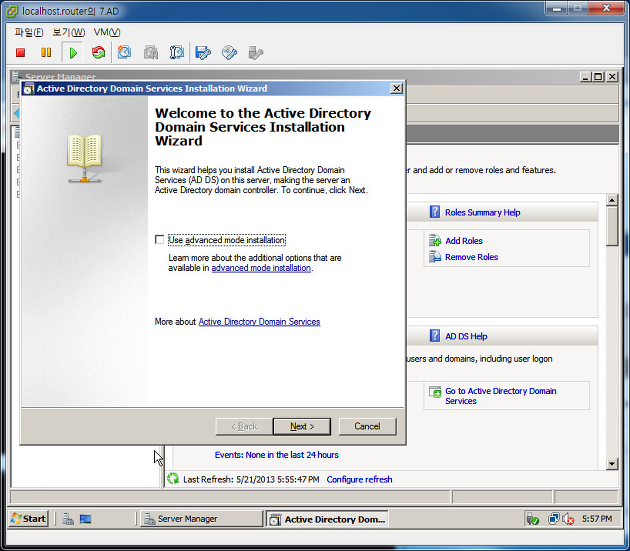
Task: Minimize the Server Manager window
Action: click(585, 76)
